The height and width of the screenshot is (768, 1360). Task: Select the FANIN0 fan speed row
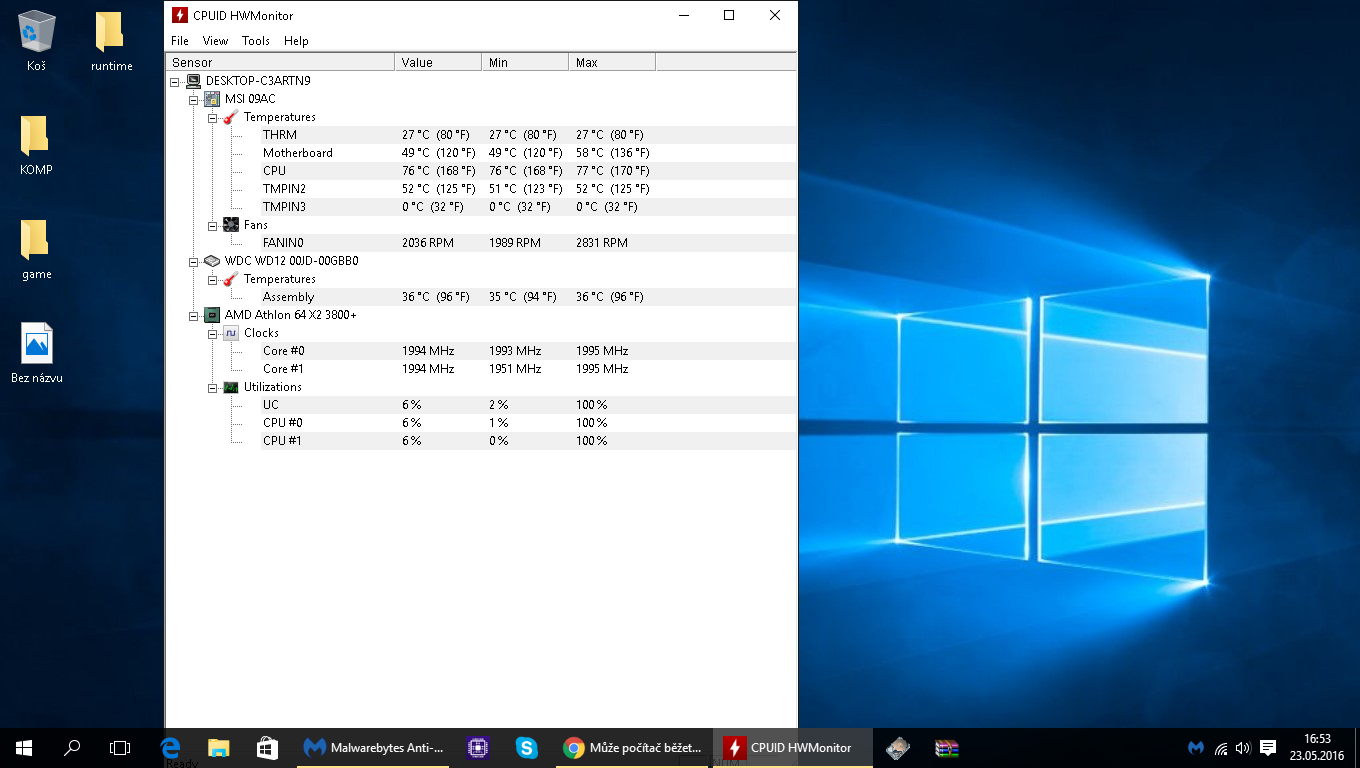pos(283,243)
